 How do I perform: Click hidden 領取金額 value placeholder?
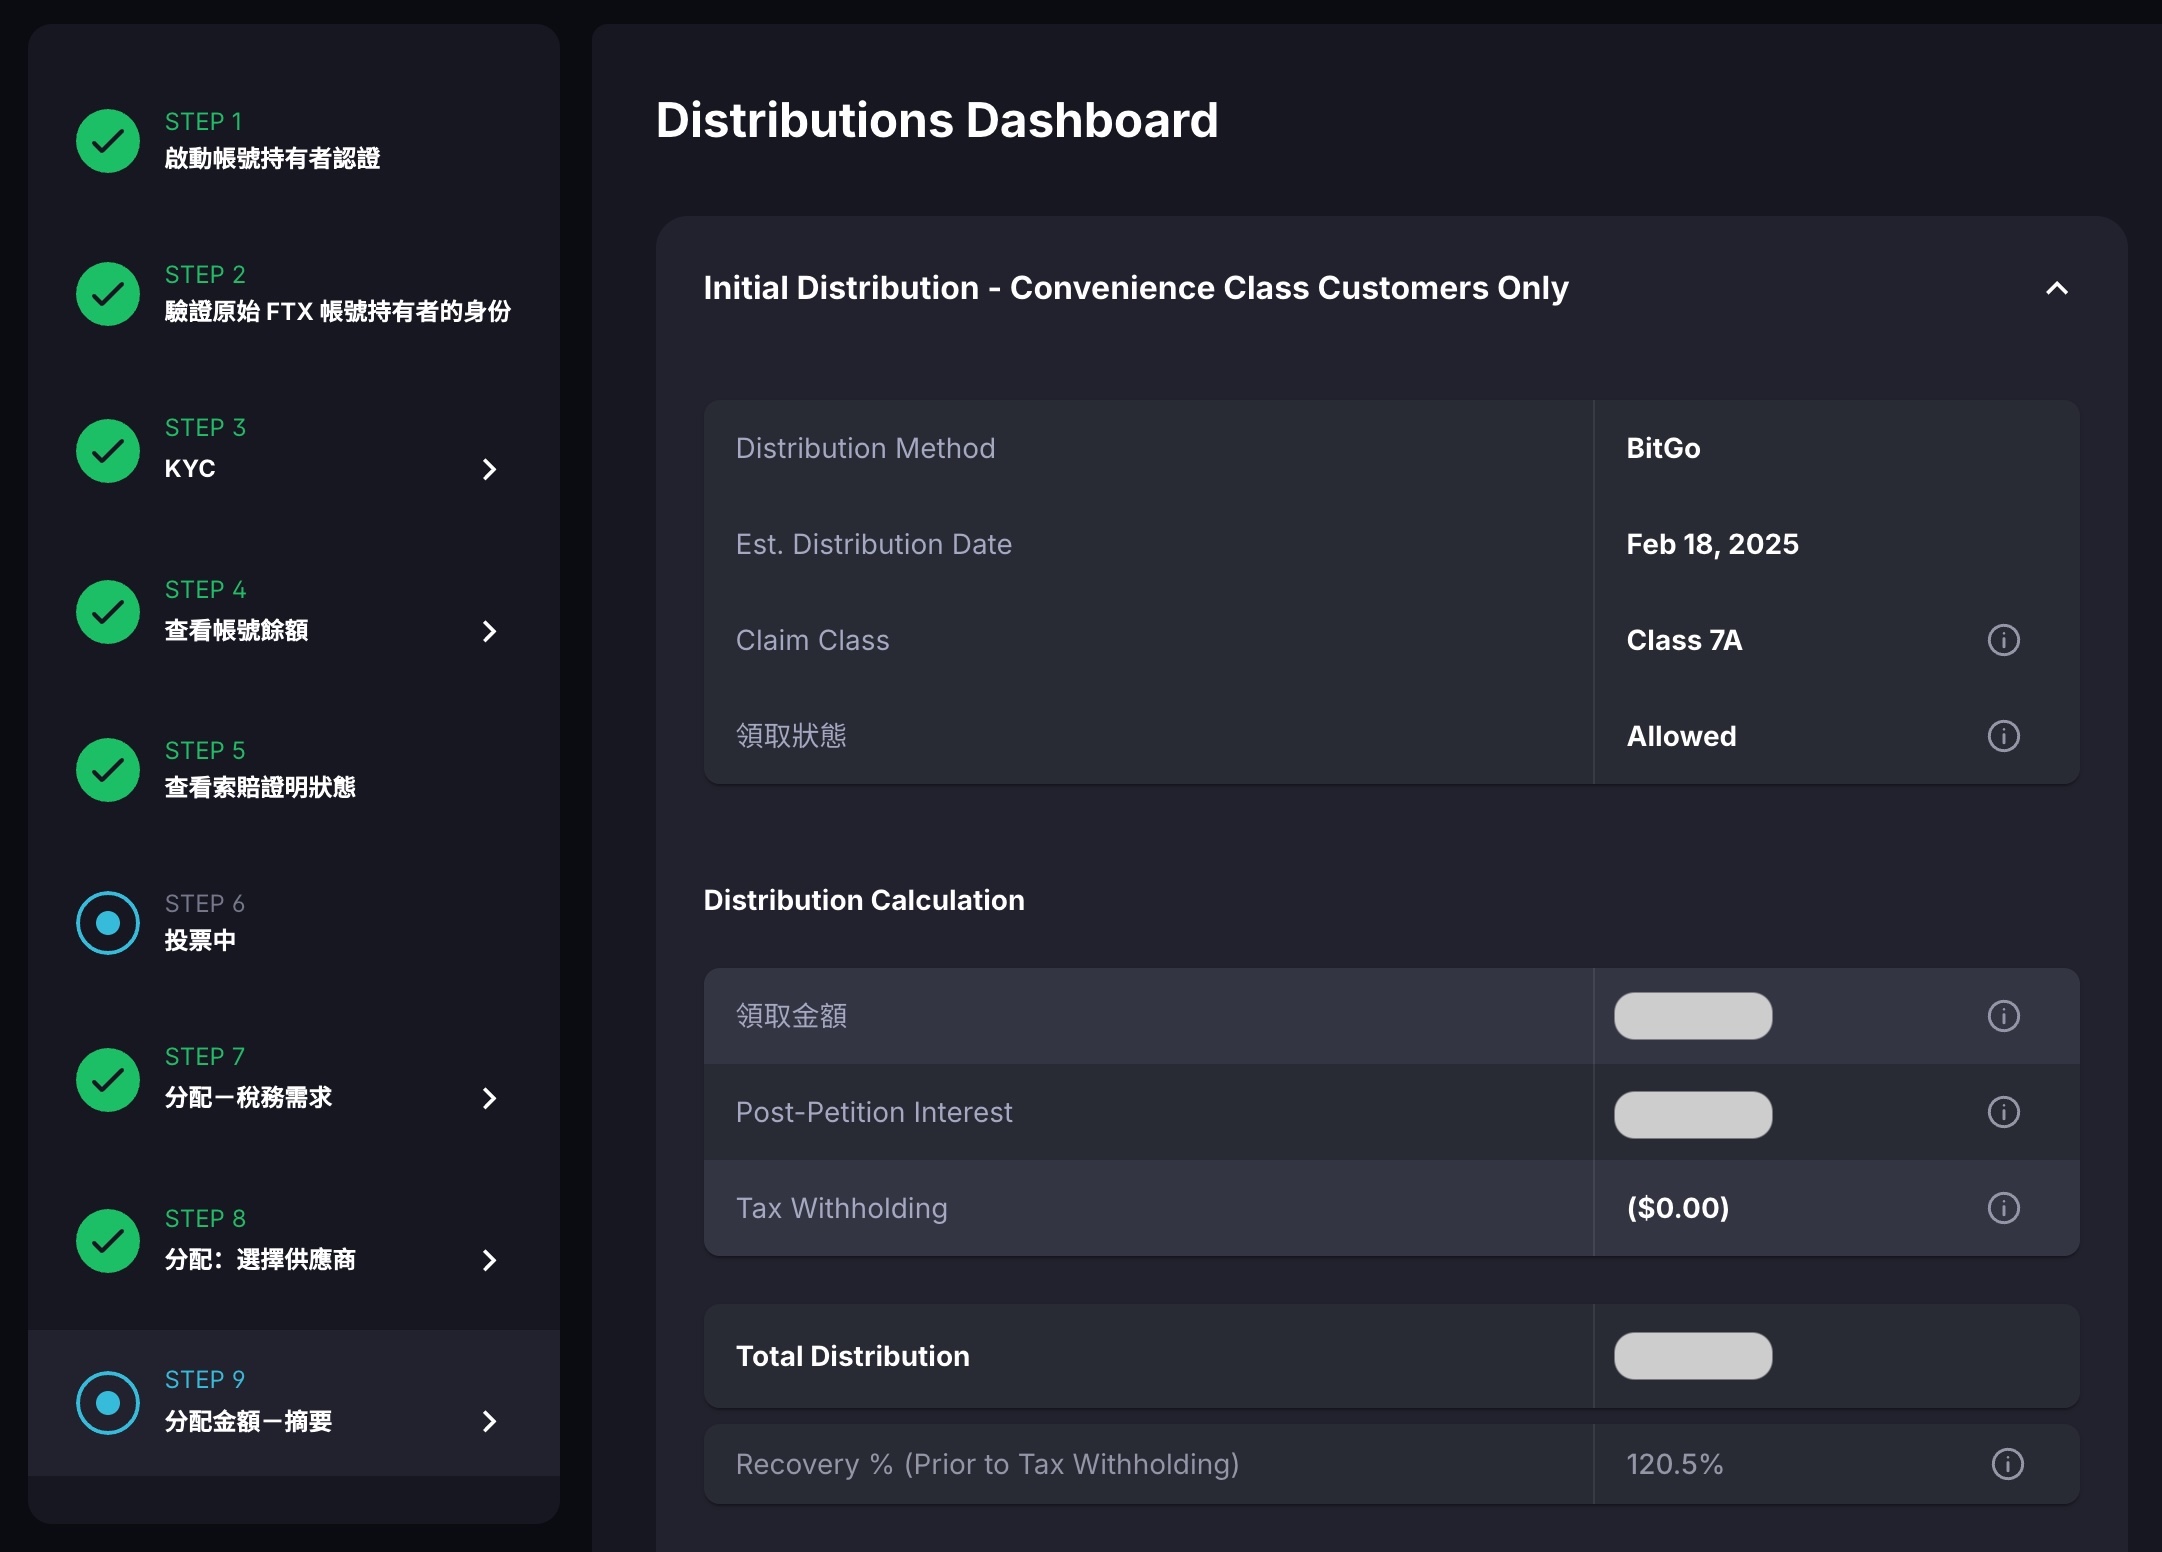tap(1692, 1016)
